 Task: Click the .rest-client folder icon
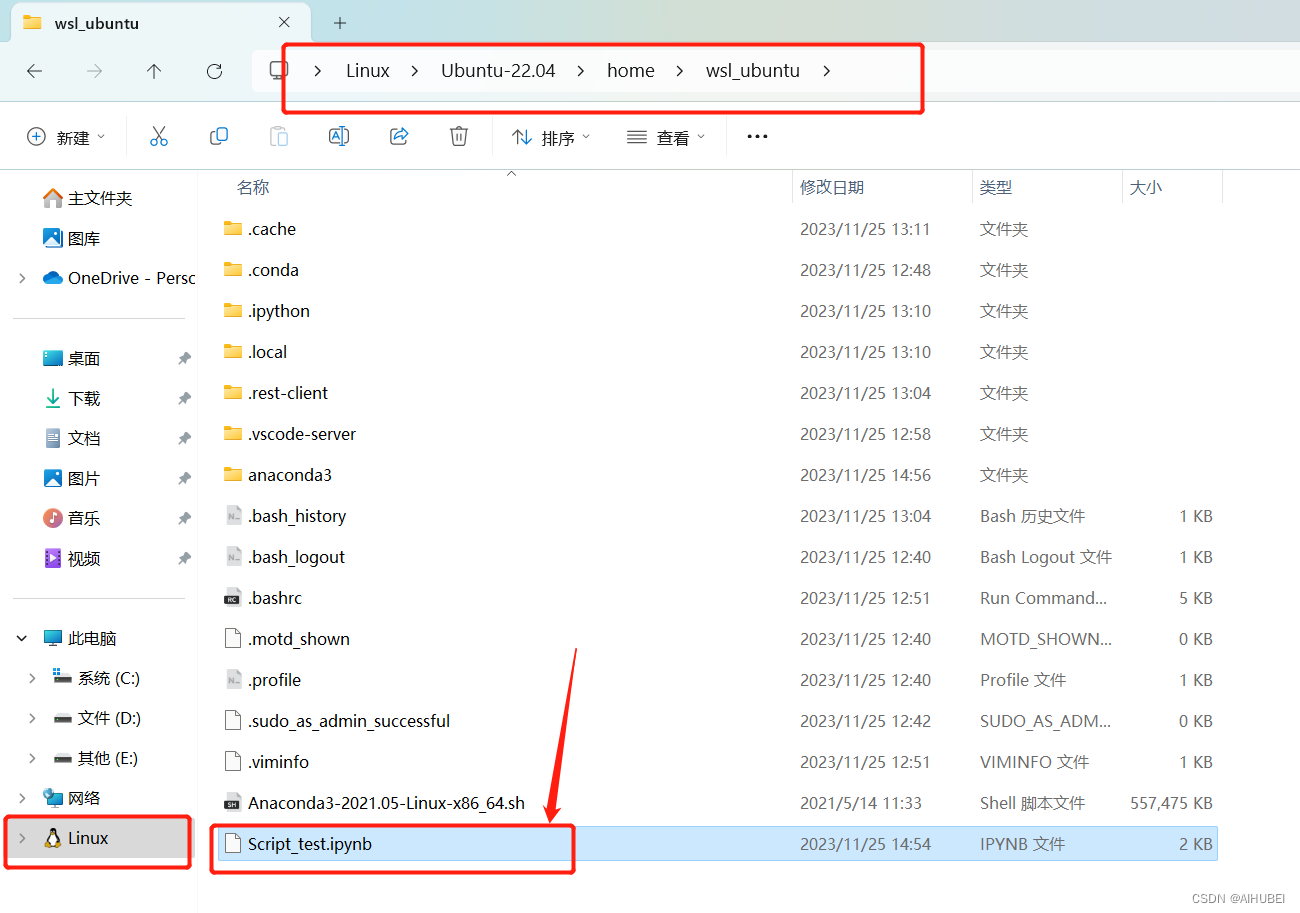pos(233,392)
